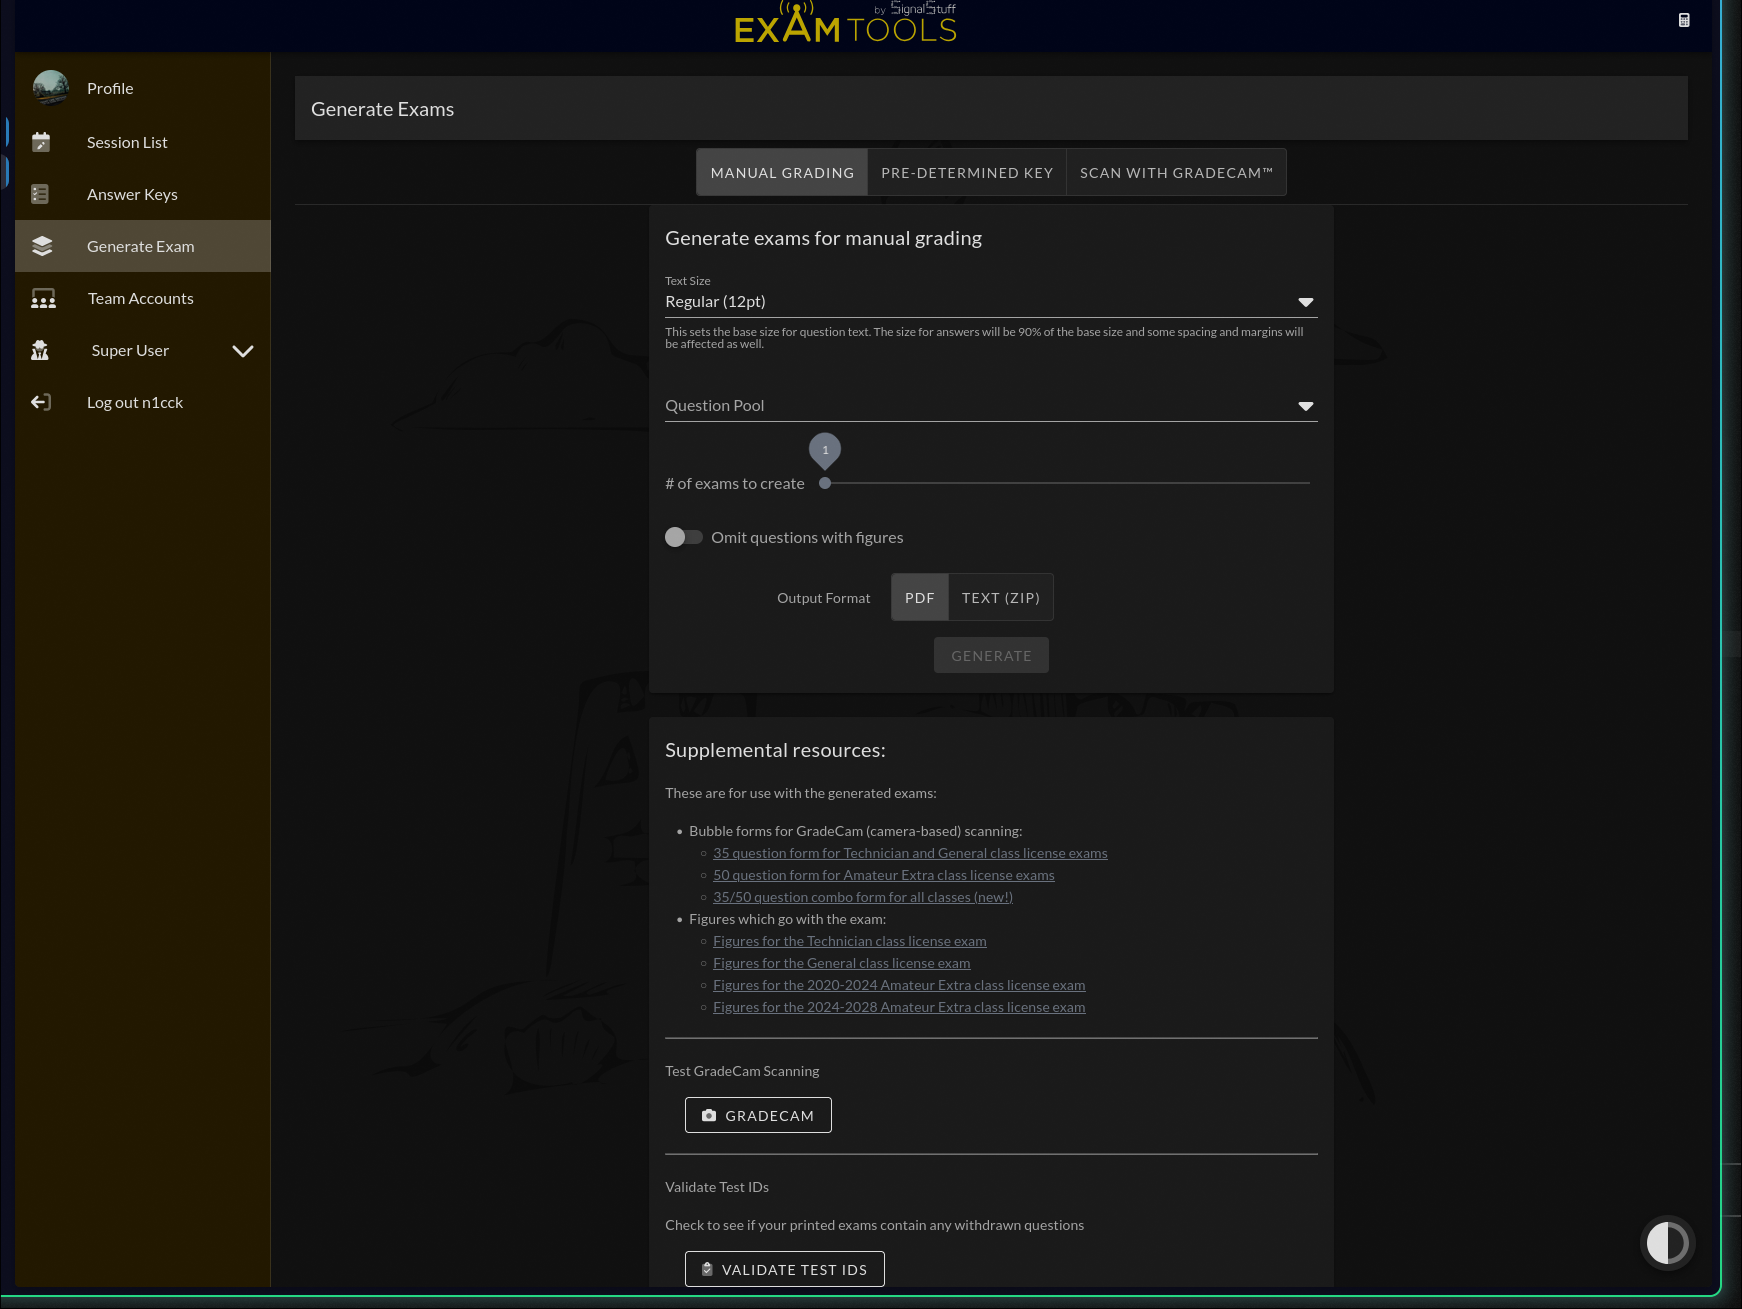Click the Generate button

(x=991, y=655)
